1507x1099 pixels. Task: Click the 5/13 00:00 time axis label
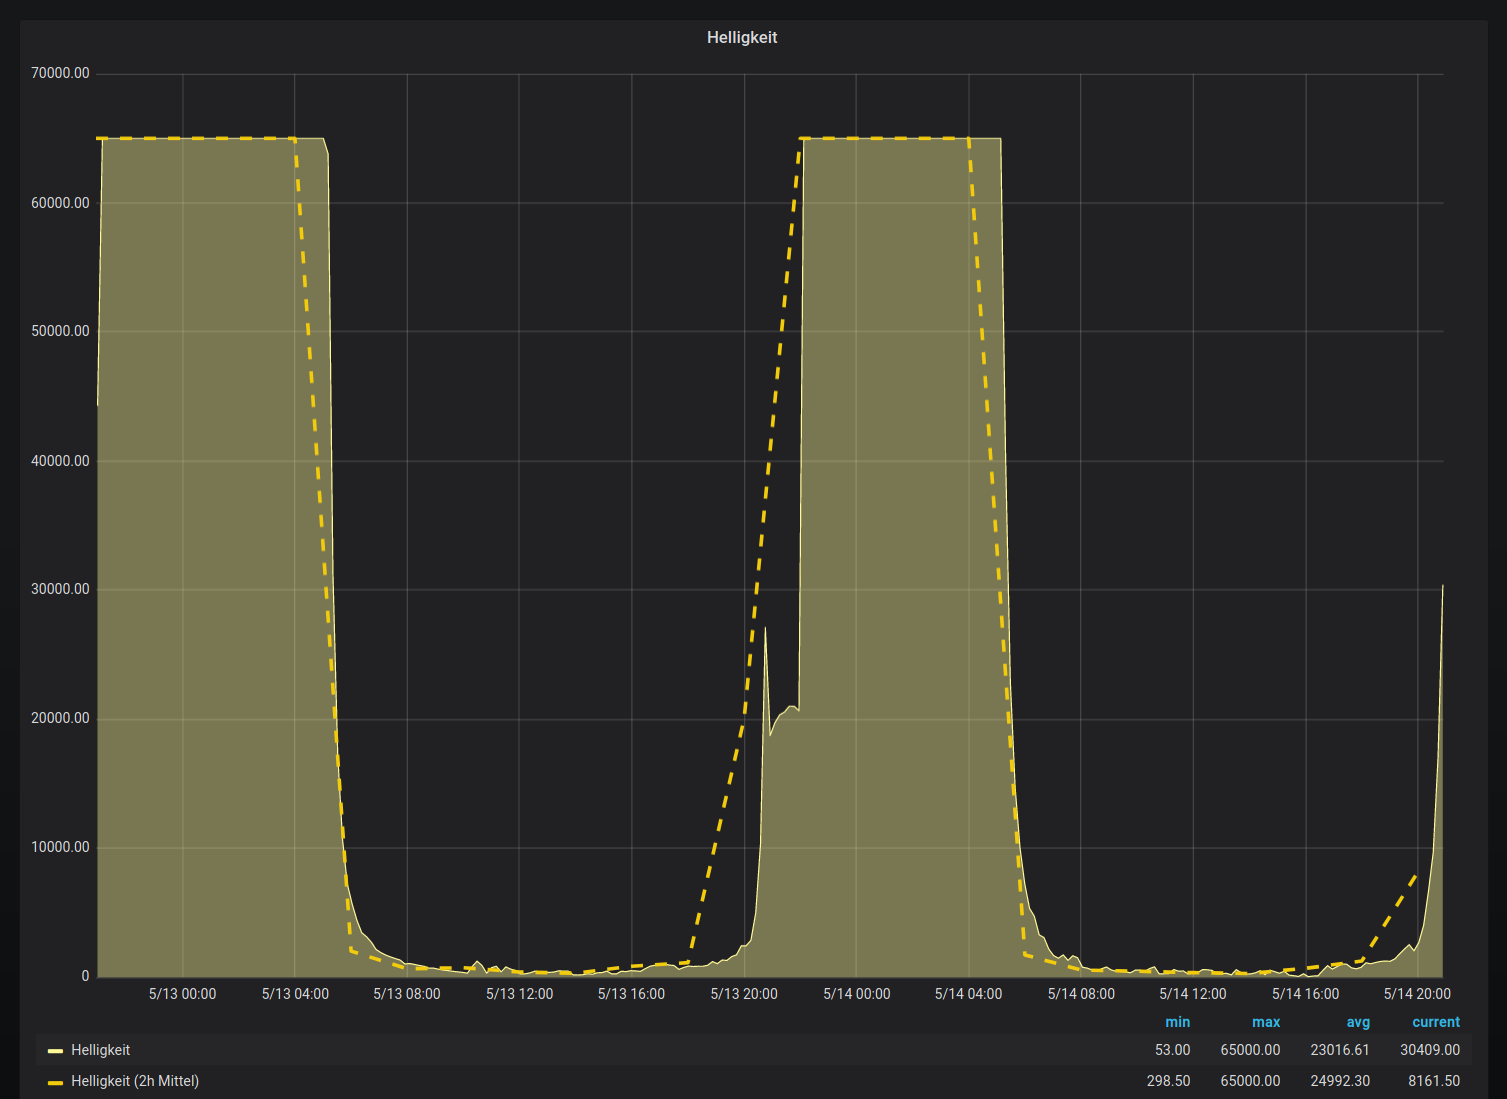[182, 994]
